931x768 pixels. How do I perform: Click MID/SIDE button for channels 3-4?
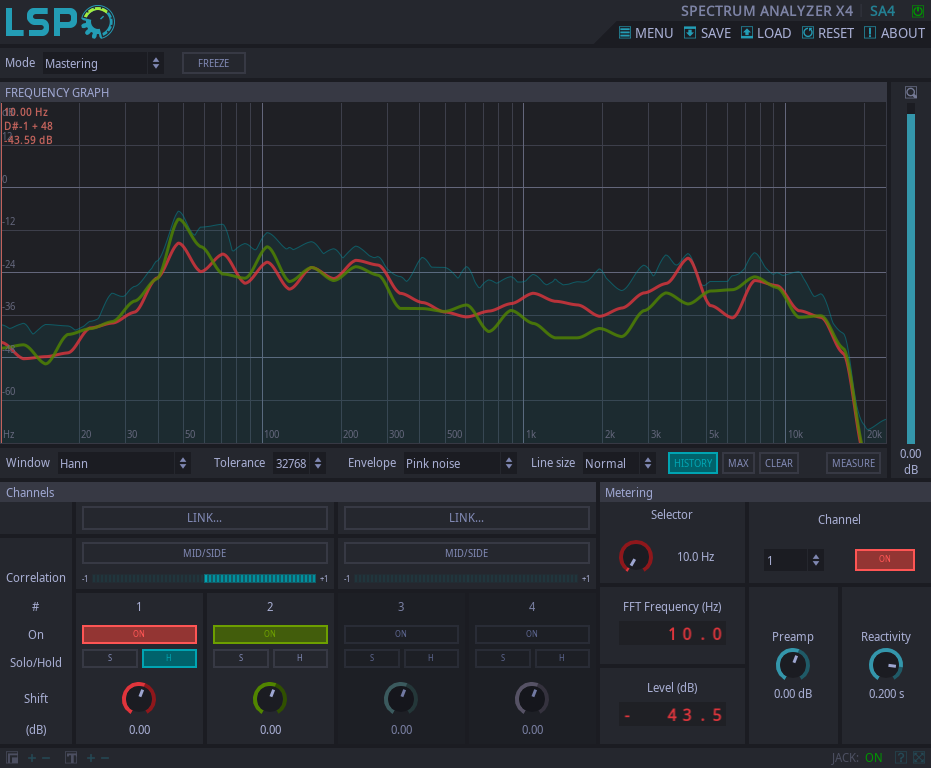point(467,553)
